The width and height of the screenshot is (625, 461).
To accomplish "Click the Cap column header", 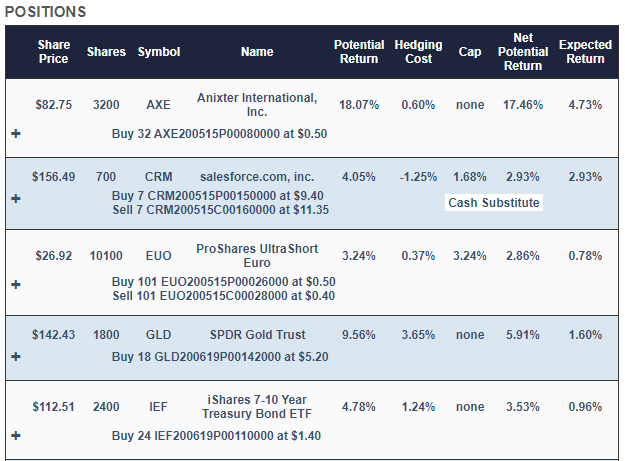I will [469, 52].
